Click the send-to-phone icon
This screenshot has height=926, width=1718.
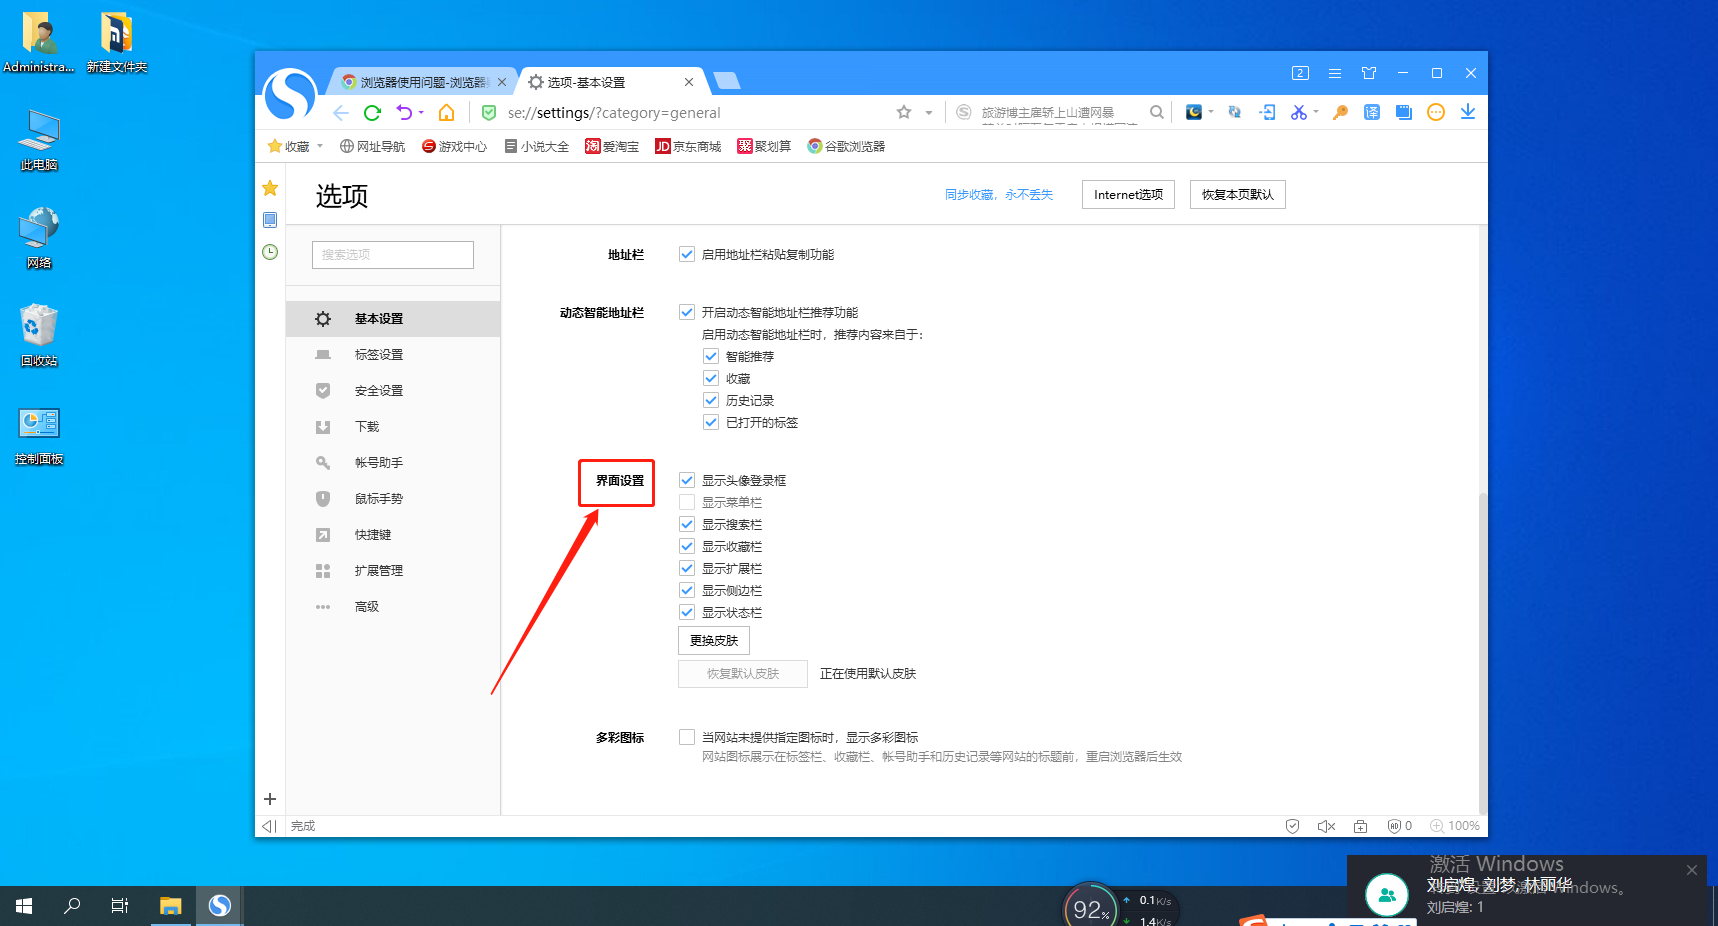[1268, 112]
